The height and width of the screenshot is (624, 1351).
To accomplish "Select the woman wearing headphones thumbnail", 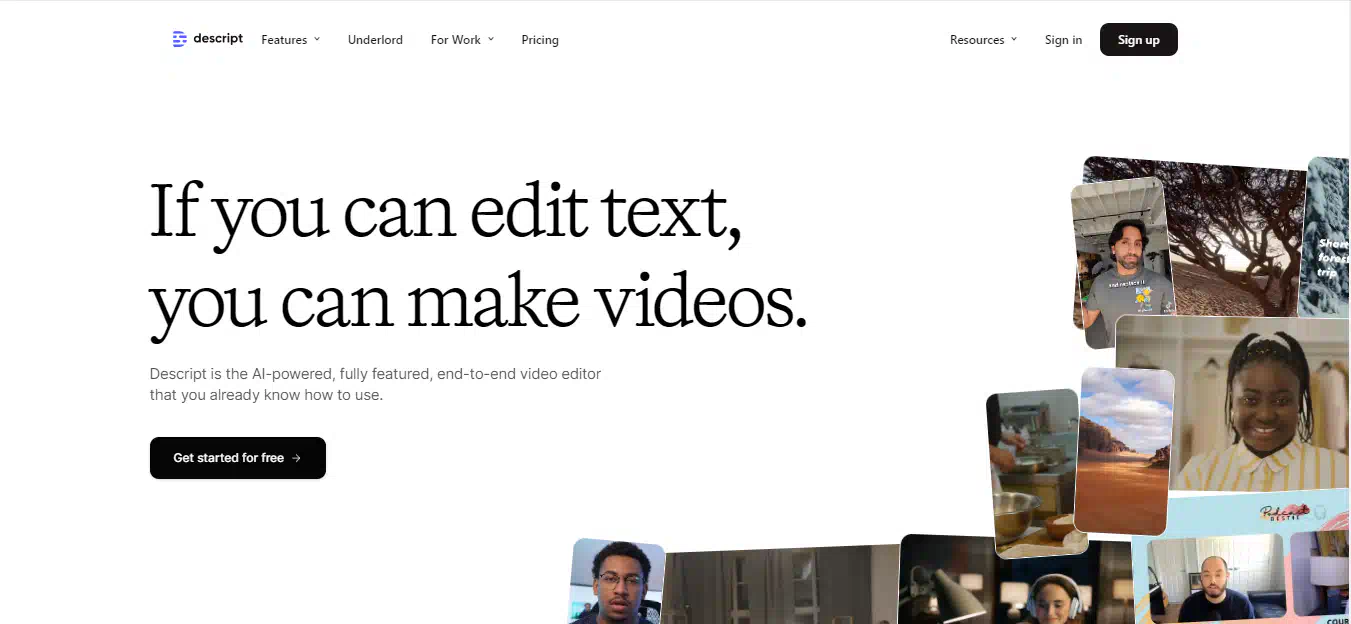I will tap(1015, 579).
